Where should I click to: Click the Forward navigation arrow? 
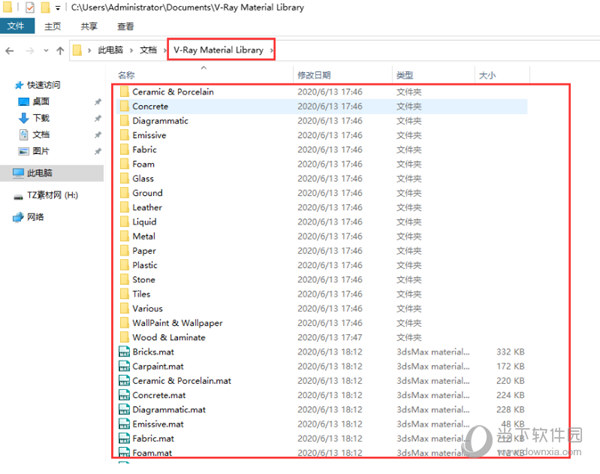pyautogui.click(x=30, y=50)
